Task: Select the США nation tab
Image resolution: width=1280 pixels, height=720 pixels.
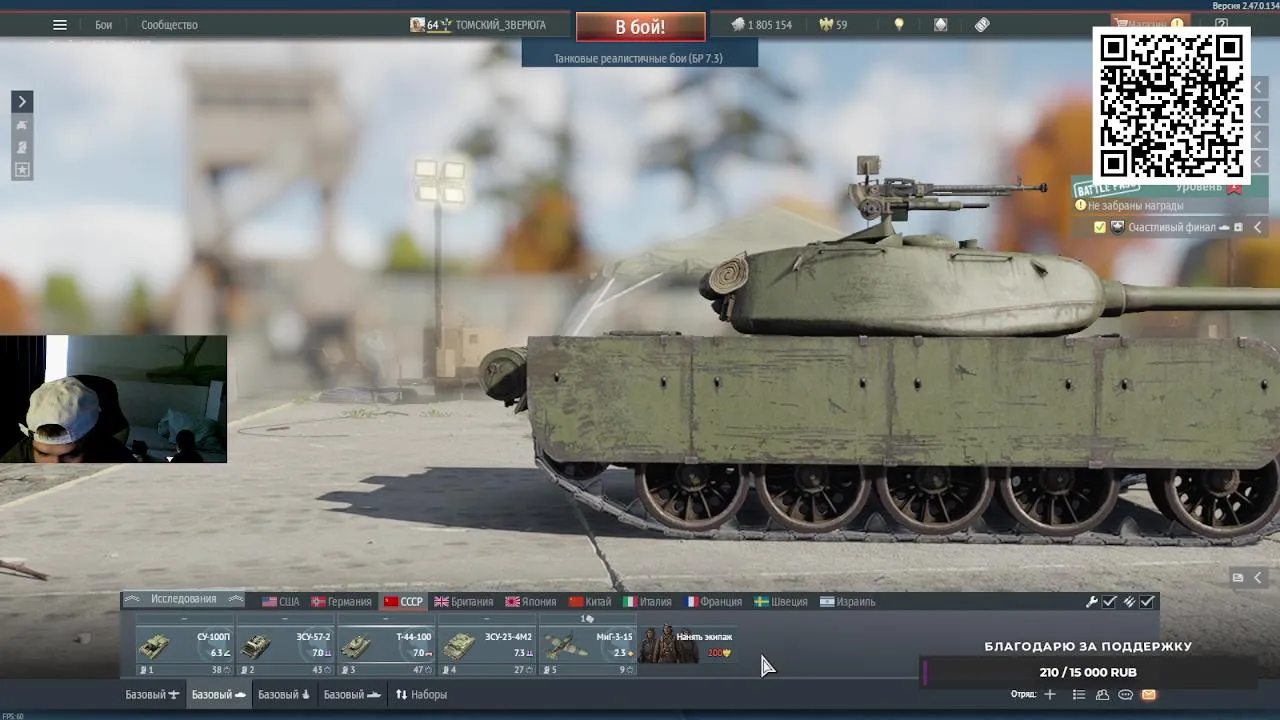Action: coord(281,602)
